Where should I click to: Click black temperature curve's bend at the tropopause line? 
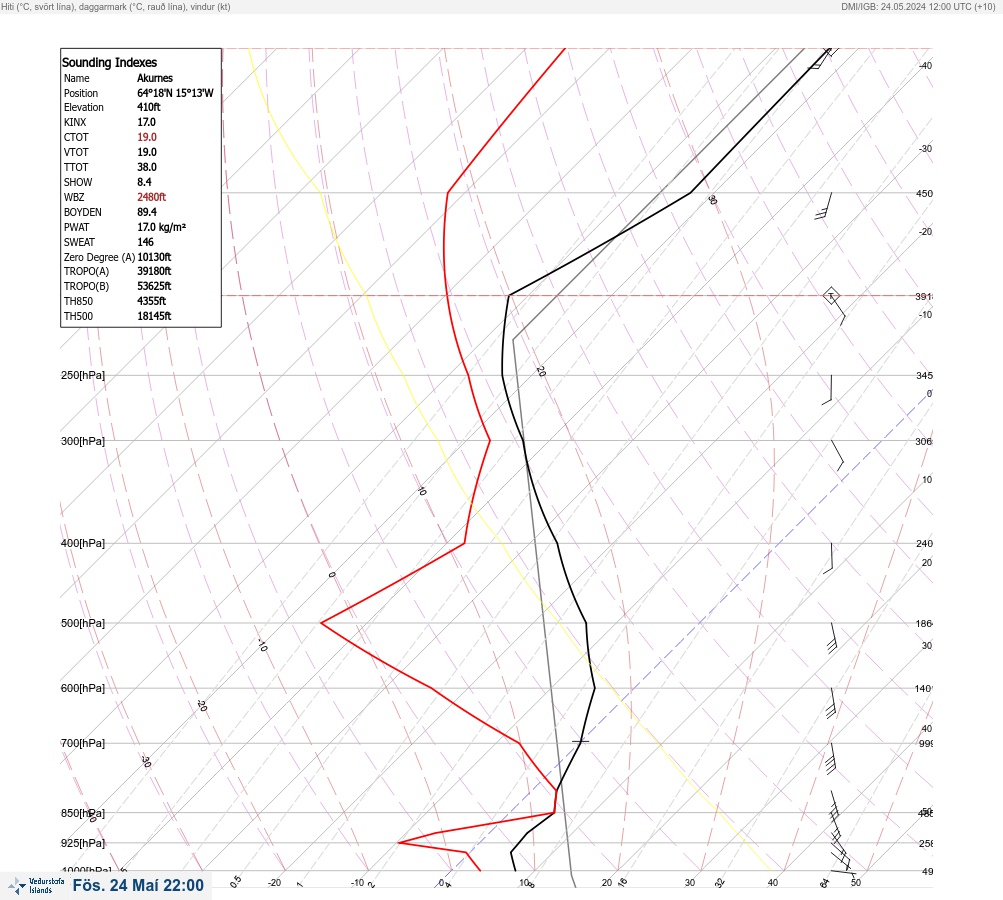coord(509,296)
